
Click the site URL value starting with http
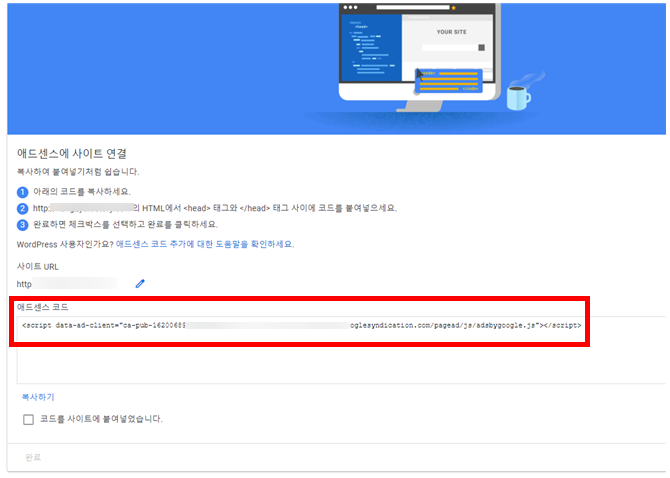click(x=67, y=284)
